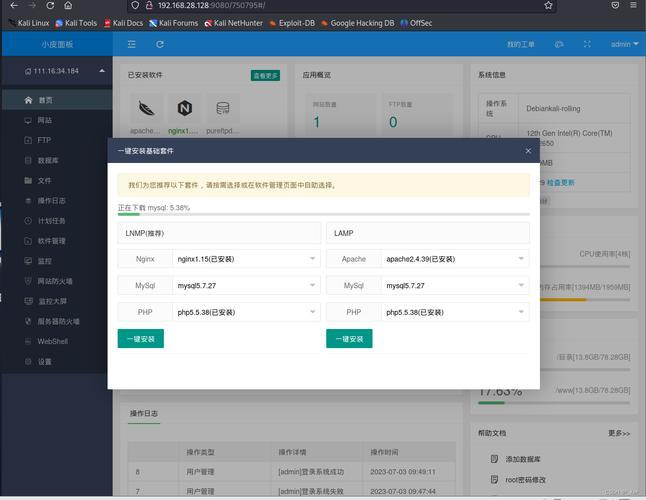Click the settings gear icon in sidebar

tap(28, 362)
